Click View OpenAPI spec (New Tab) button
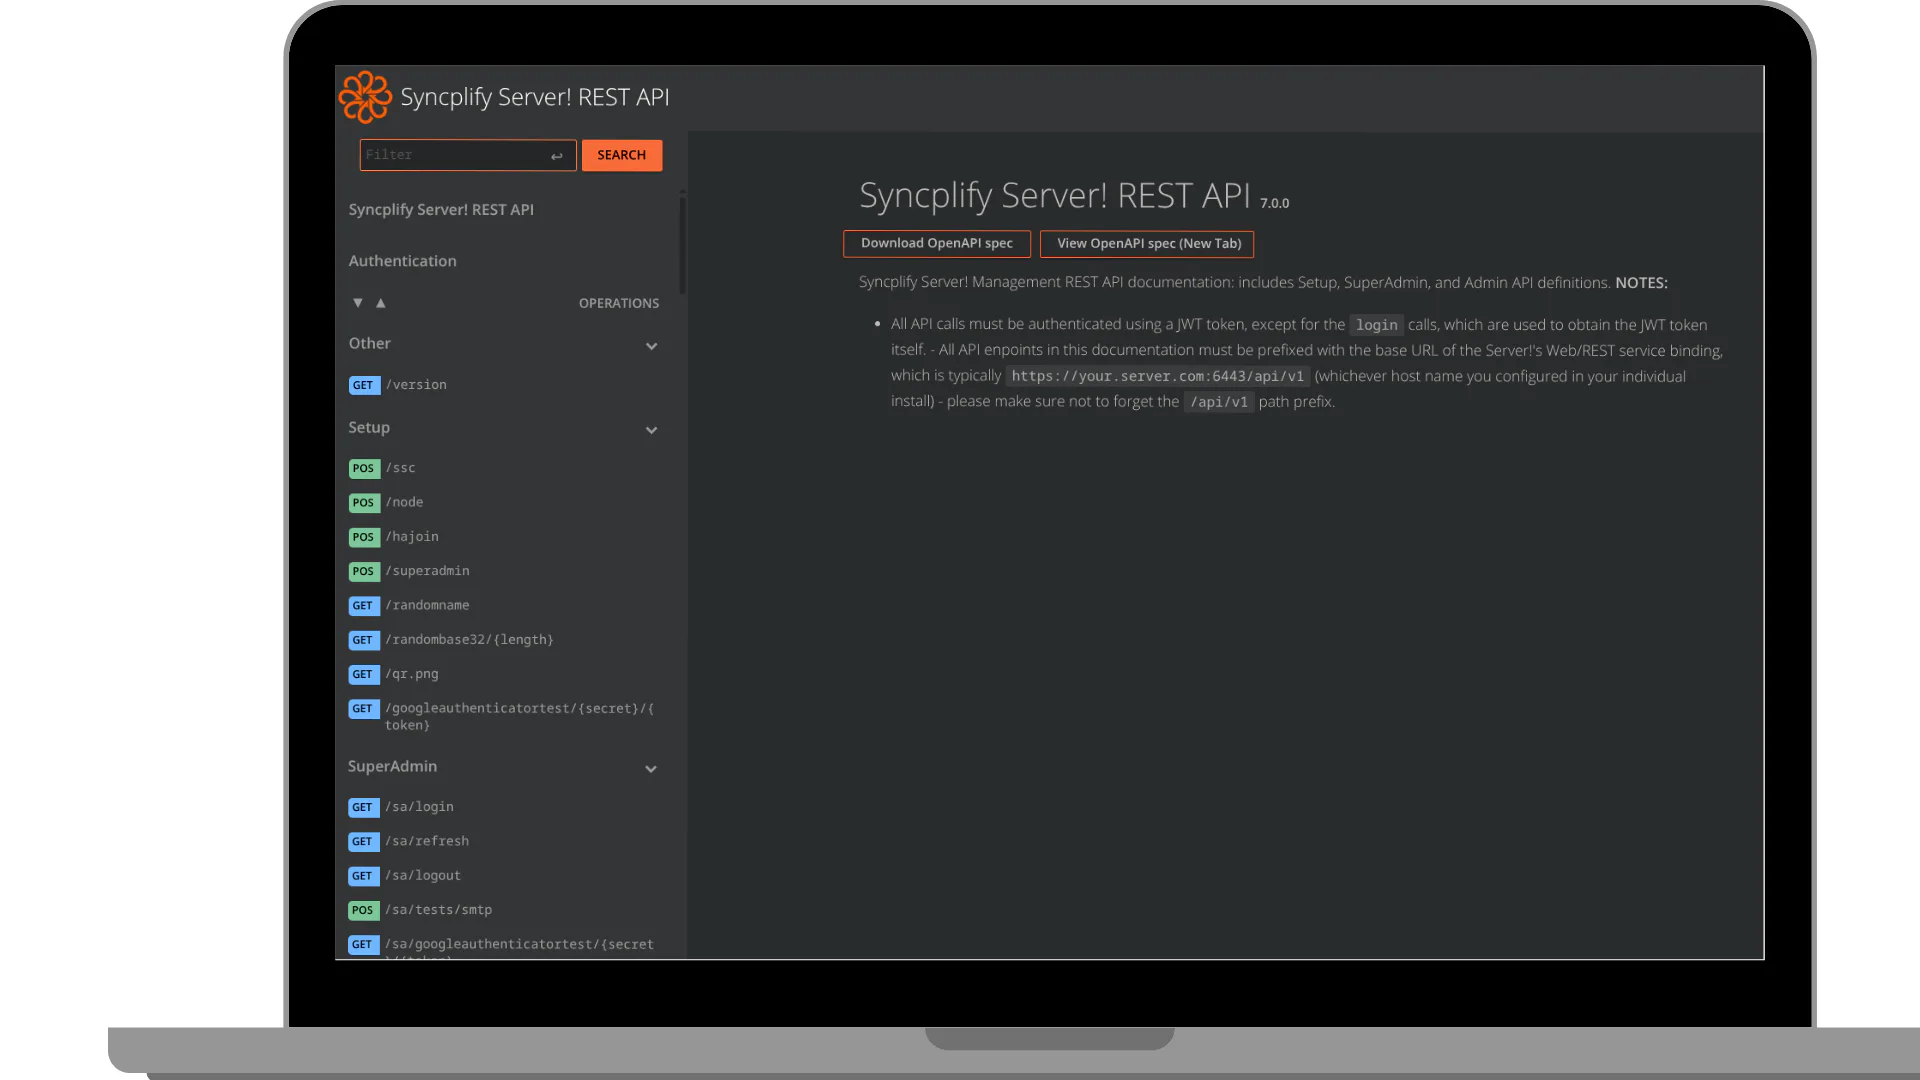The width and height of the screenshot is (1920, 1080). [x=1147, y=243]
